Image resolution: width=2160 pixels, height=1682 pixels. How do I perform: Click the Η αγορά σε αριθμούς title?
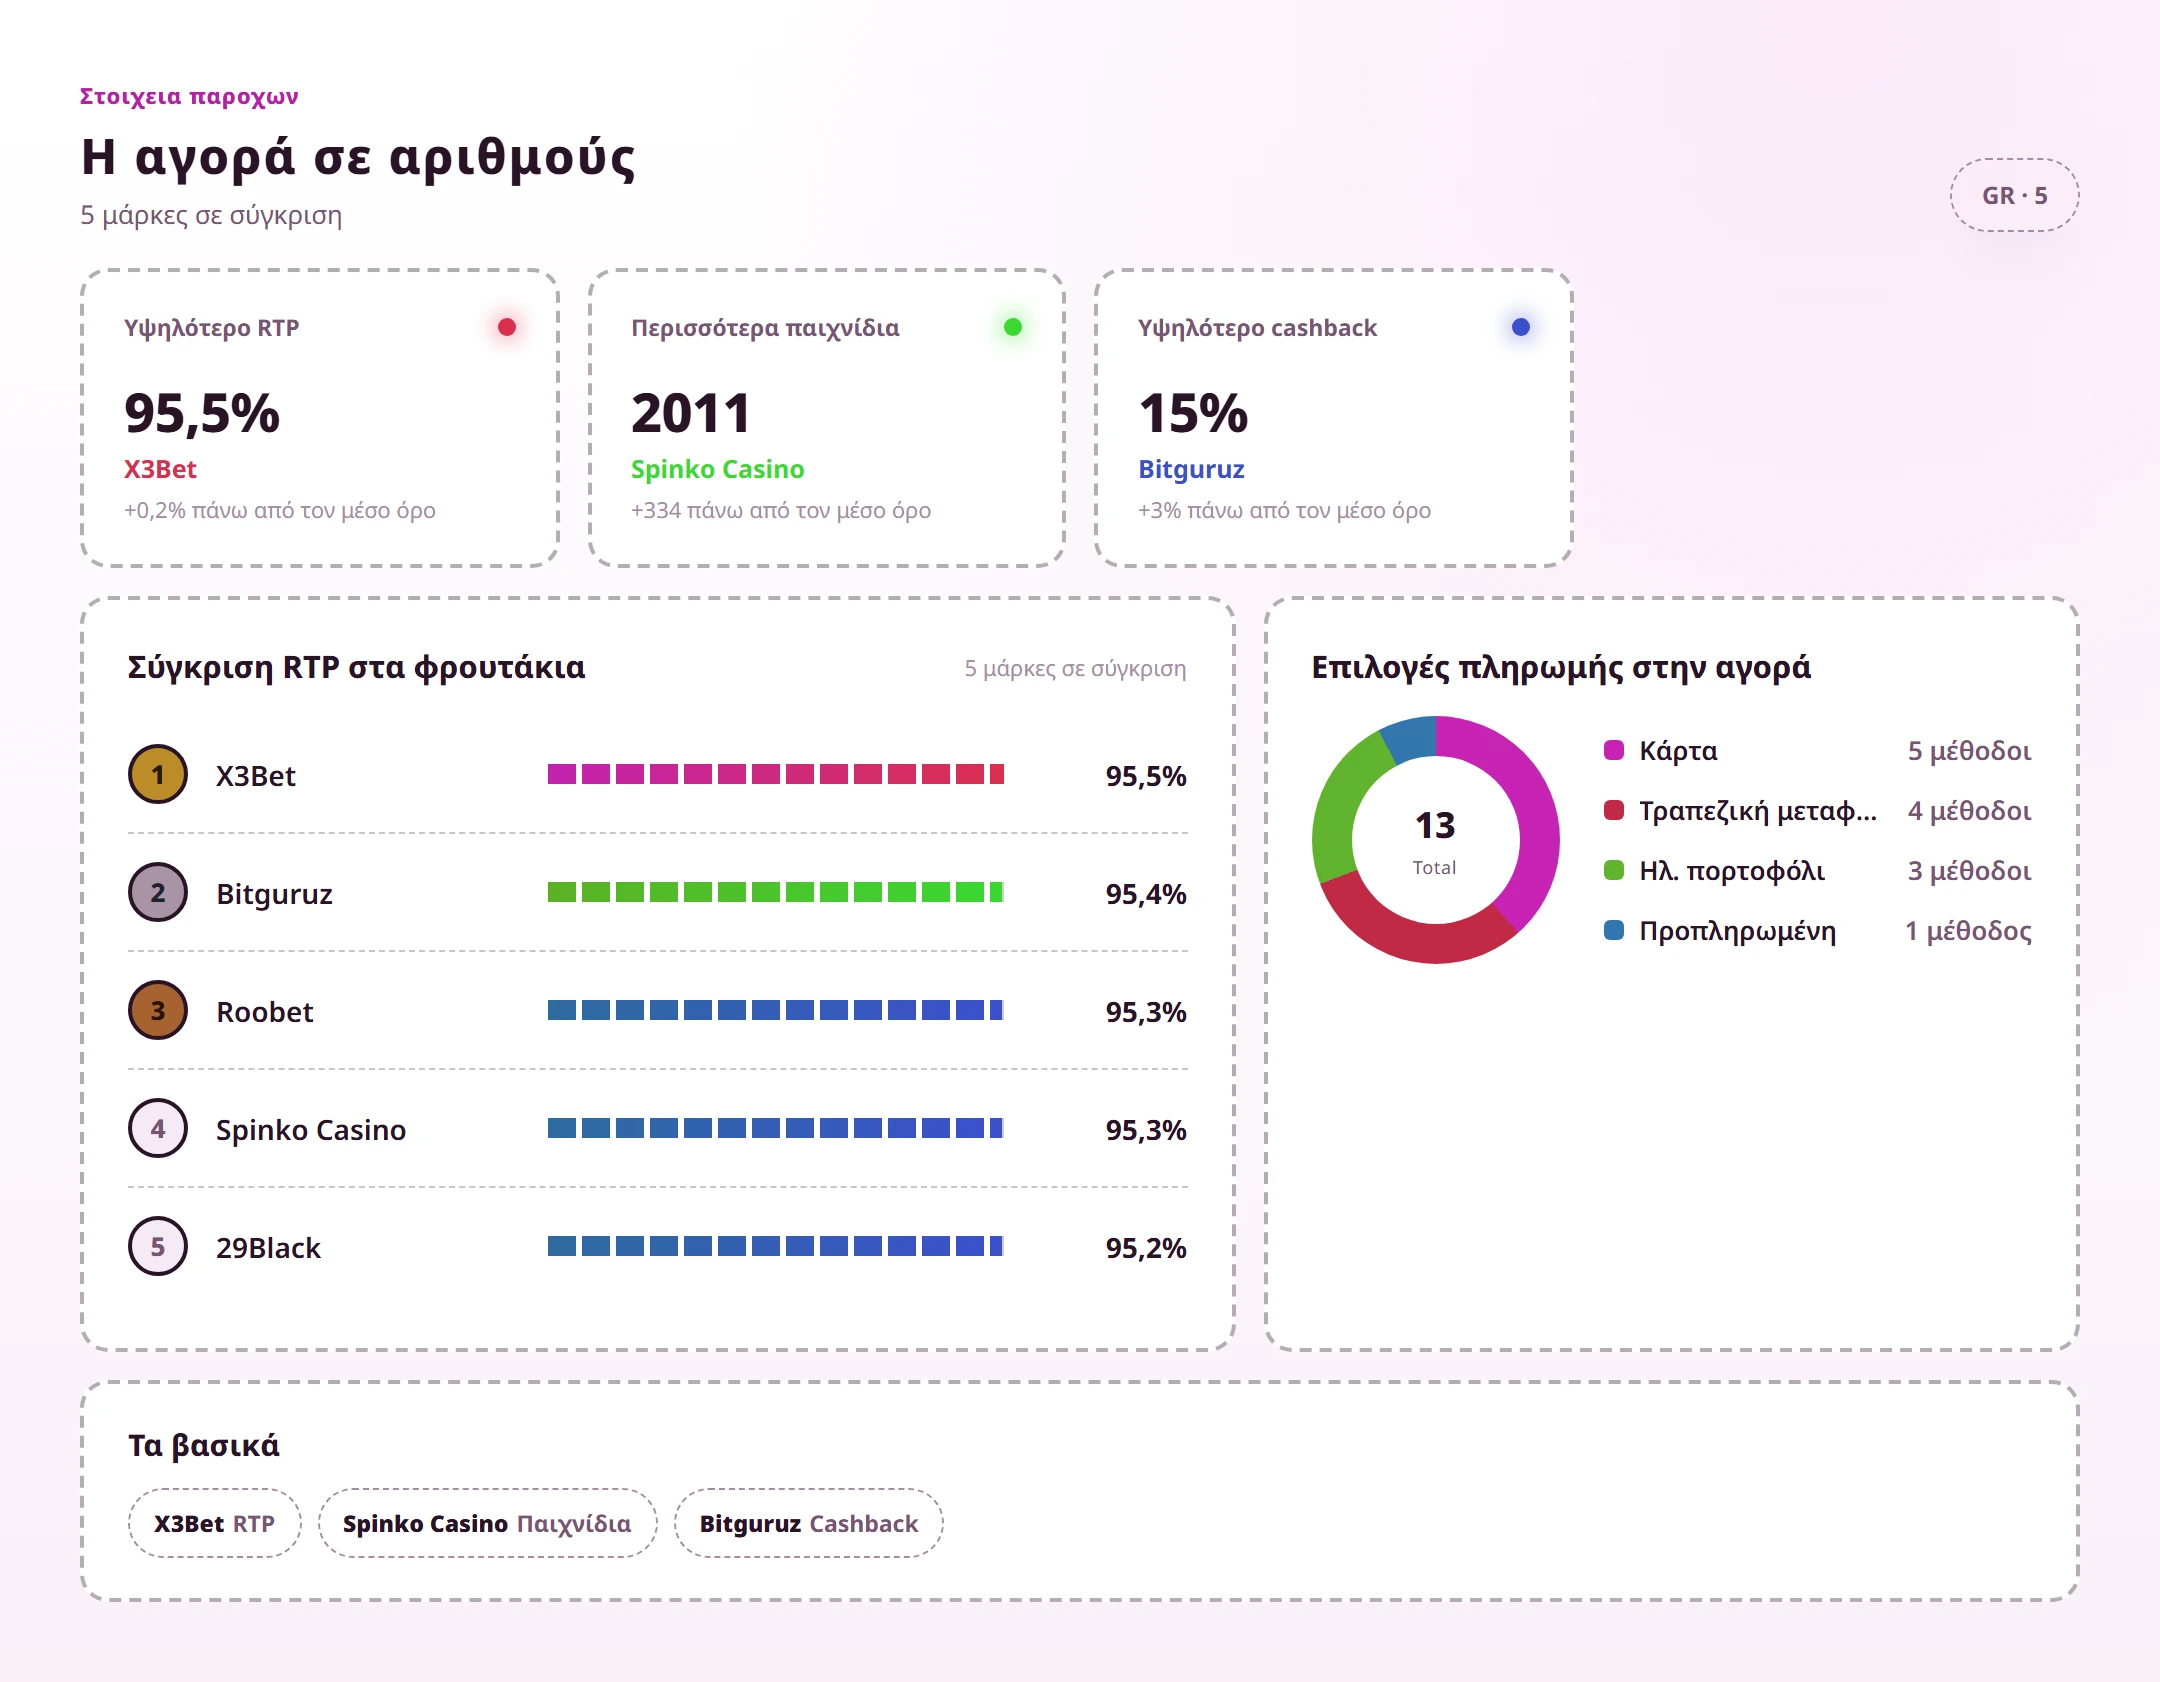click(358, 159)
